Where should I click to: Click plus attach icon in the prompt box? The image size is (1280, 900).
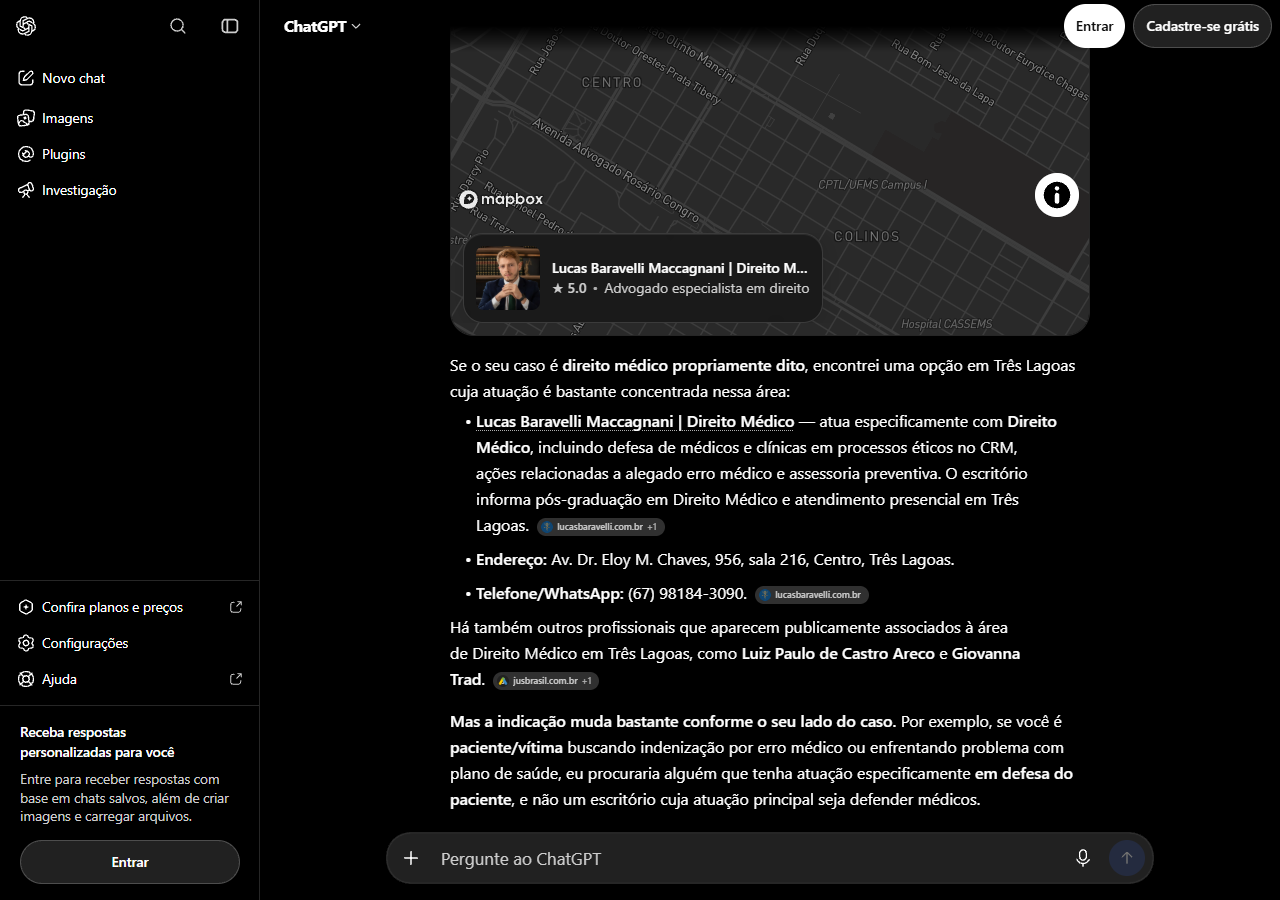(411, 858)
